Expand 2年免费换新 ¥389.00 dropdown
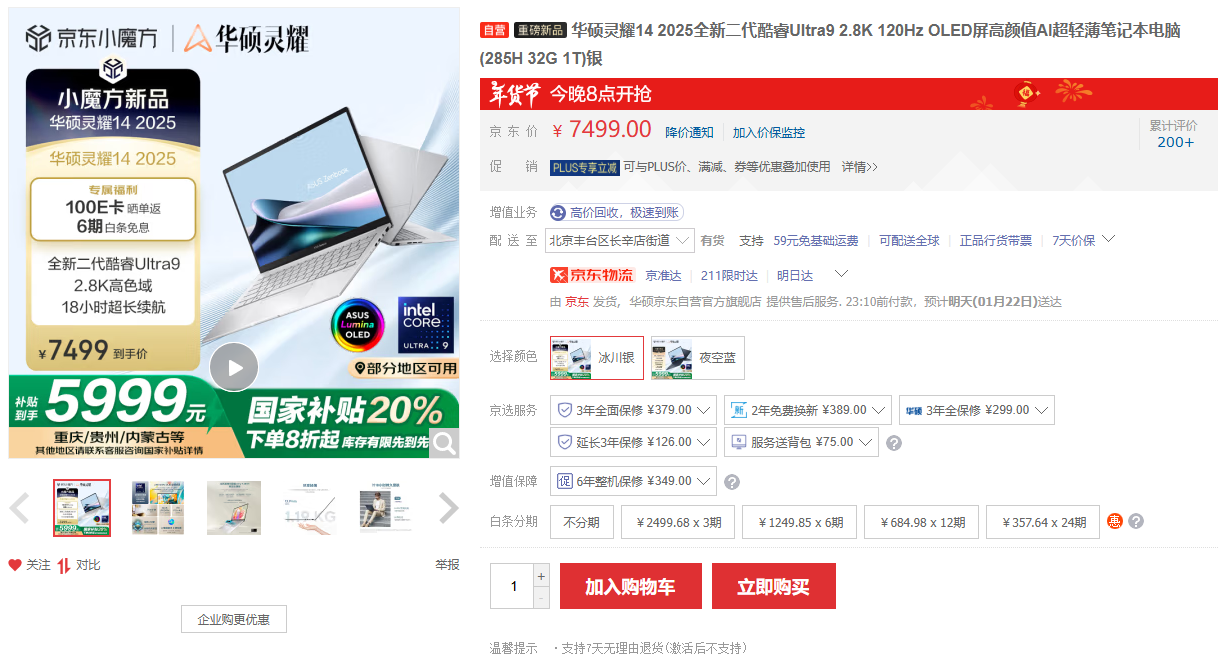The height and width of the screenshot is (664, 1224). point(808,410)
